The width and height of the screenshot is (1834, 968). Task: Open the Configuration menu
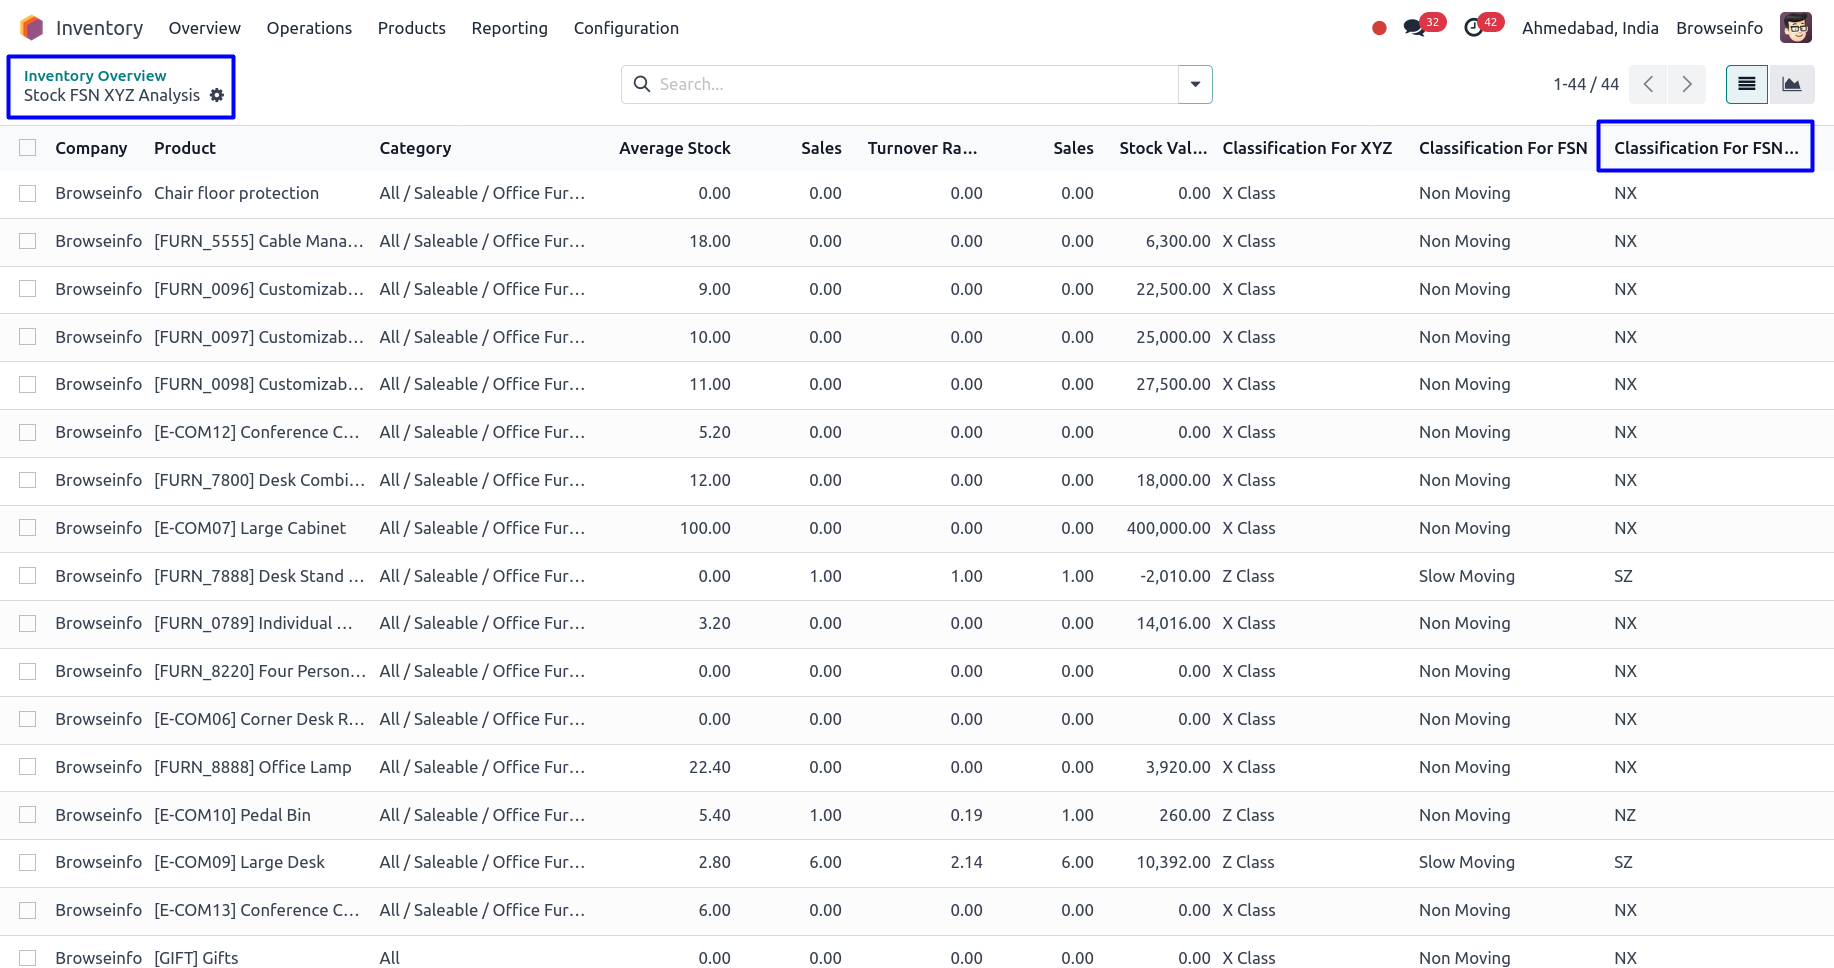[x=626, y=28]
